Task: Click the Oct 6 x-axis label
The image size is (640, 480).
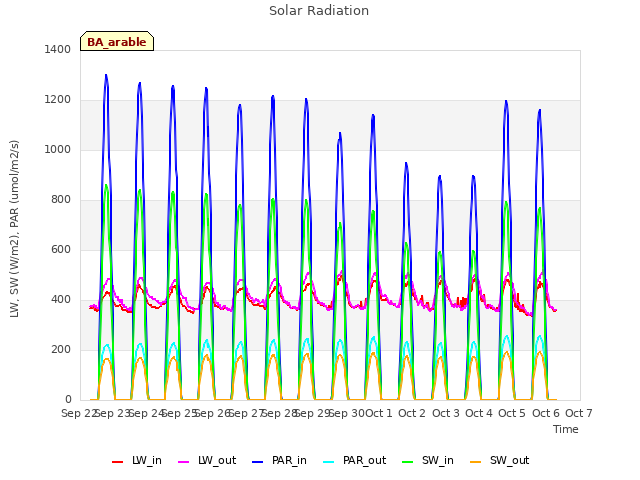Action: click(546, 413)
